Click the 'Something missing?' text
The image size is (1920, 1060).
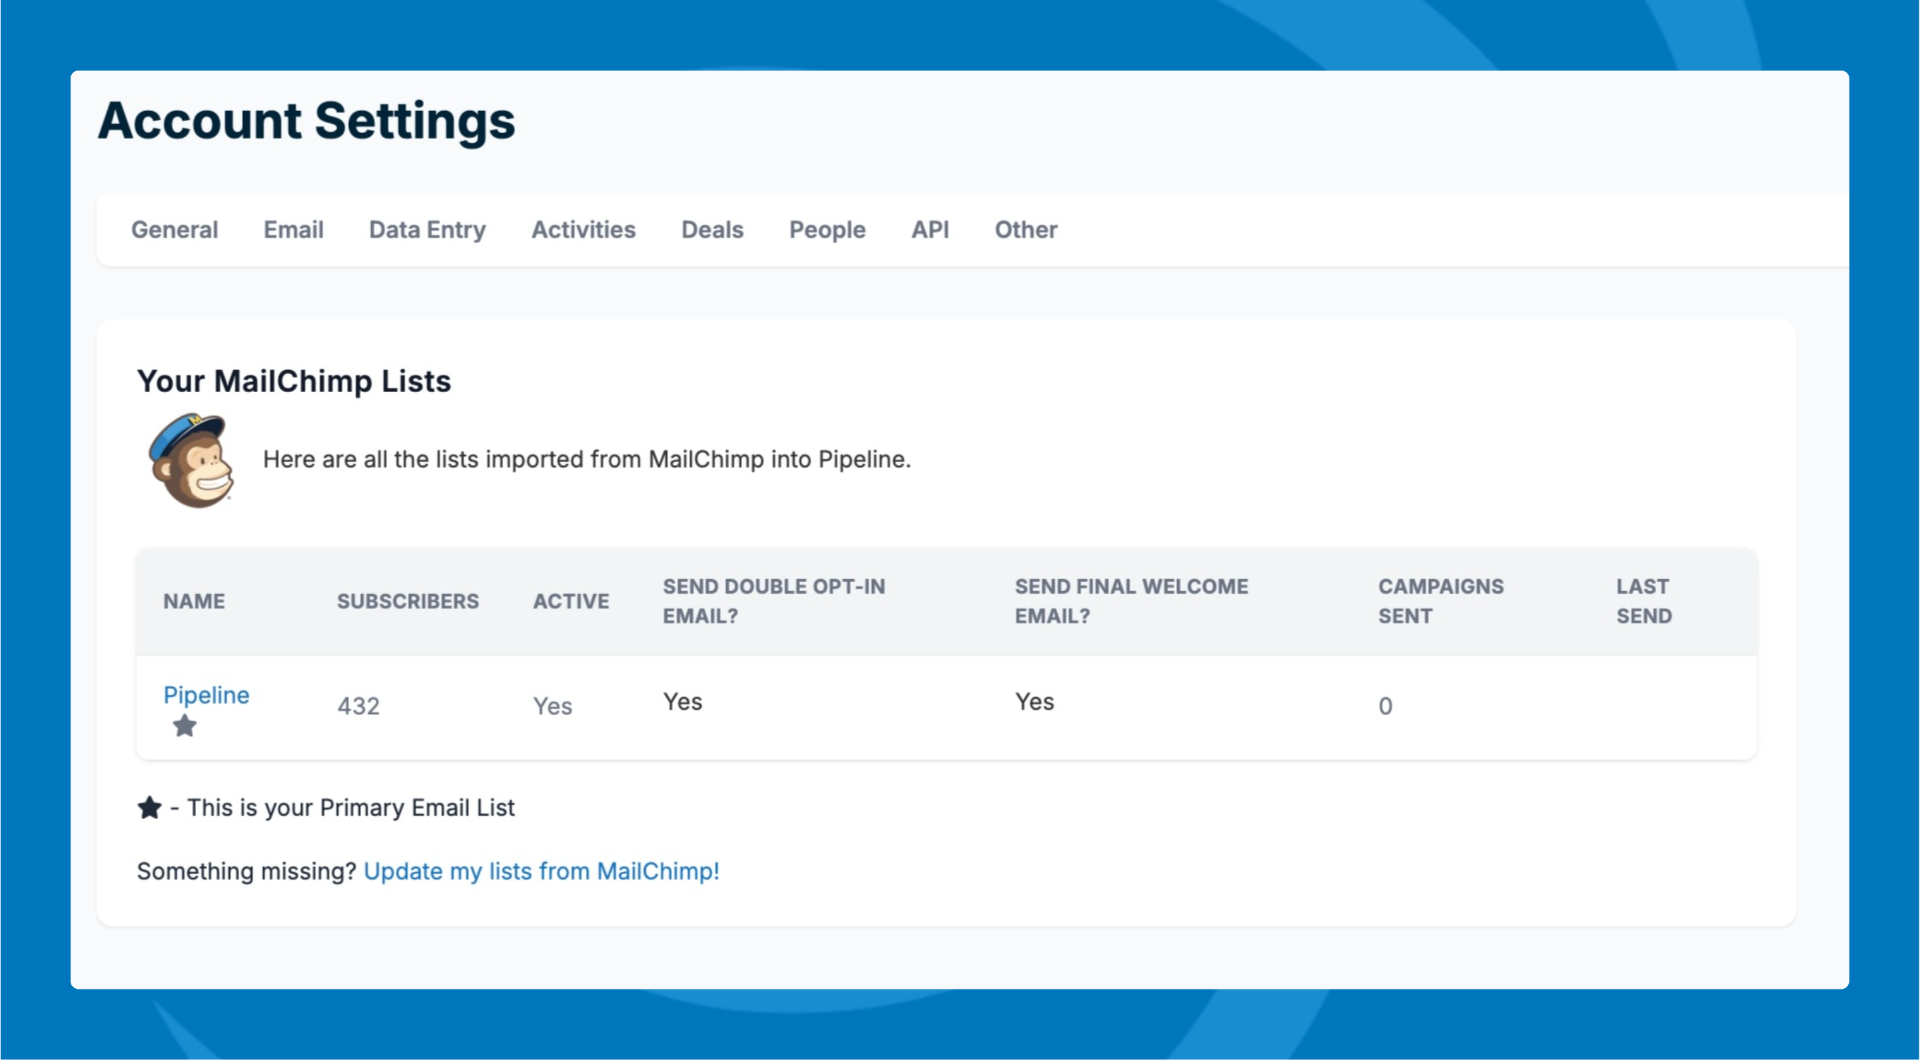point(246,871)
